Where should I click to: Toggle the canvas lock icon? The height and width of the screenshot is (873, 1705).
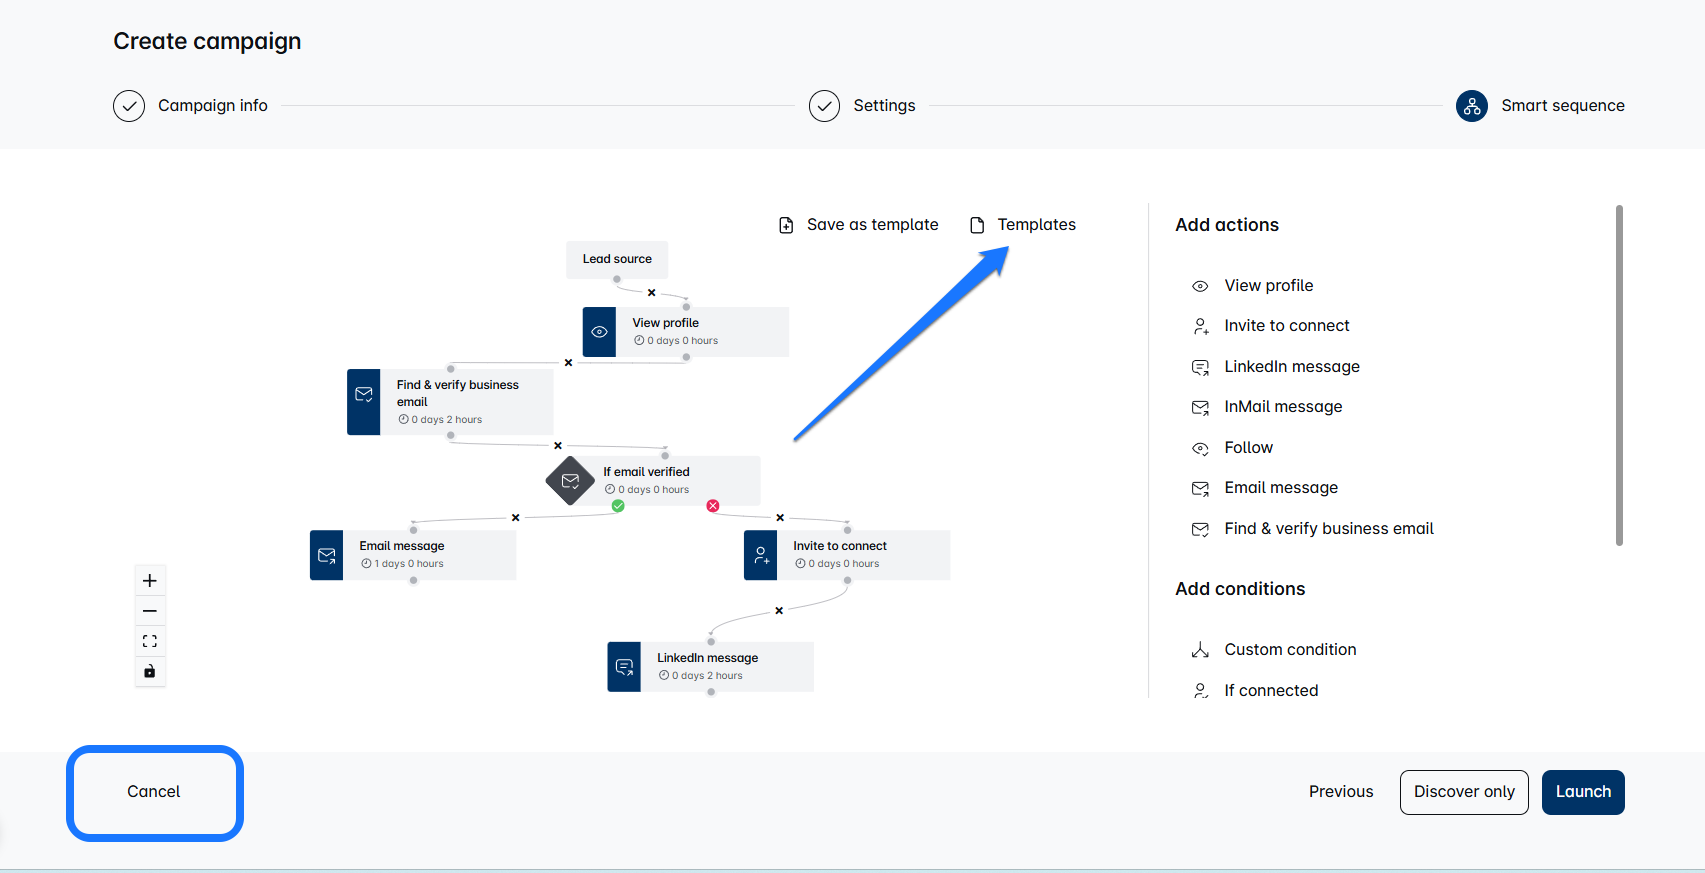coord(150,671)
